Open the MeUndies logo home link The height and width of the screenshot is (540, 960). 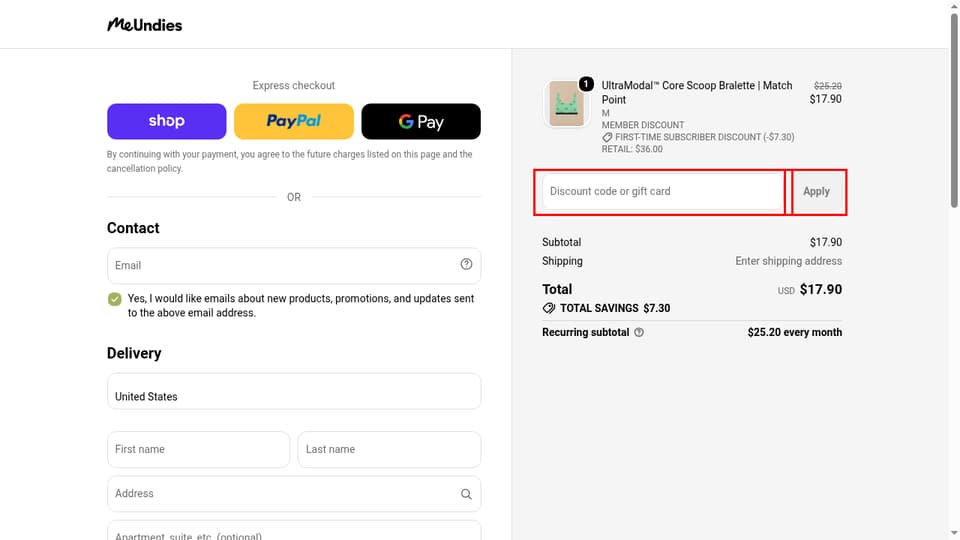[x=144, y=24]
